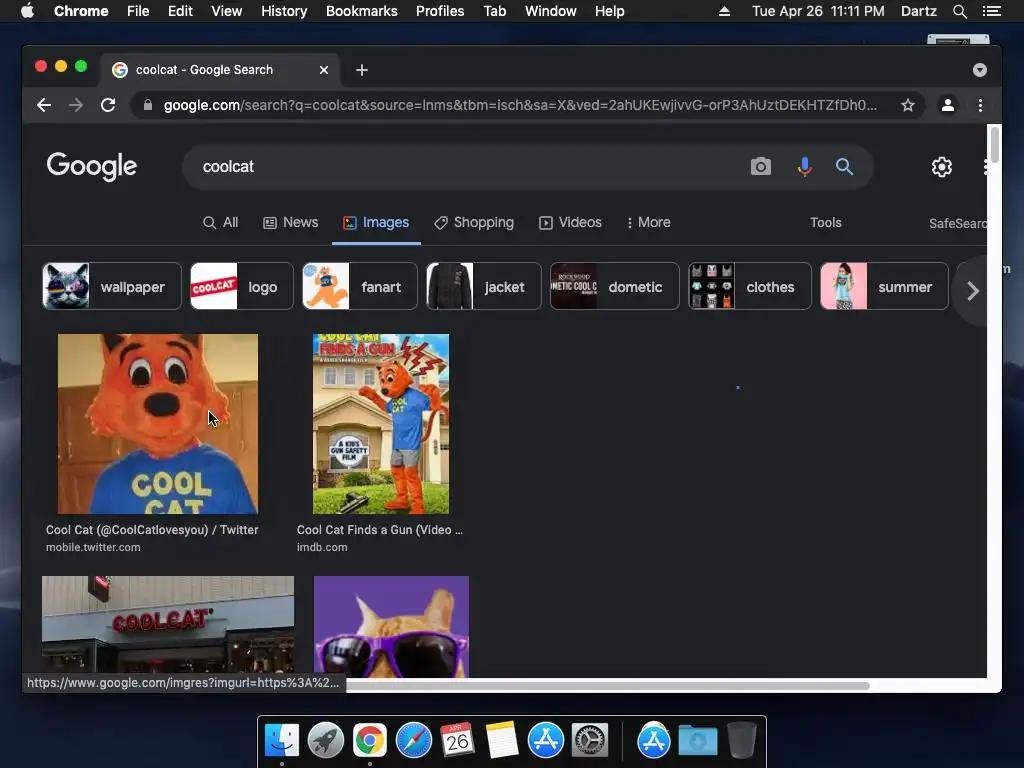This screenshot has height=768, width=1024.
Task: Open the Chrome menu in menu bar
Action: pyautogui.click(x=81, y=11)
